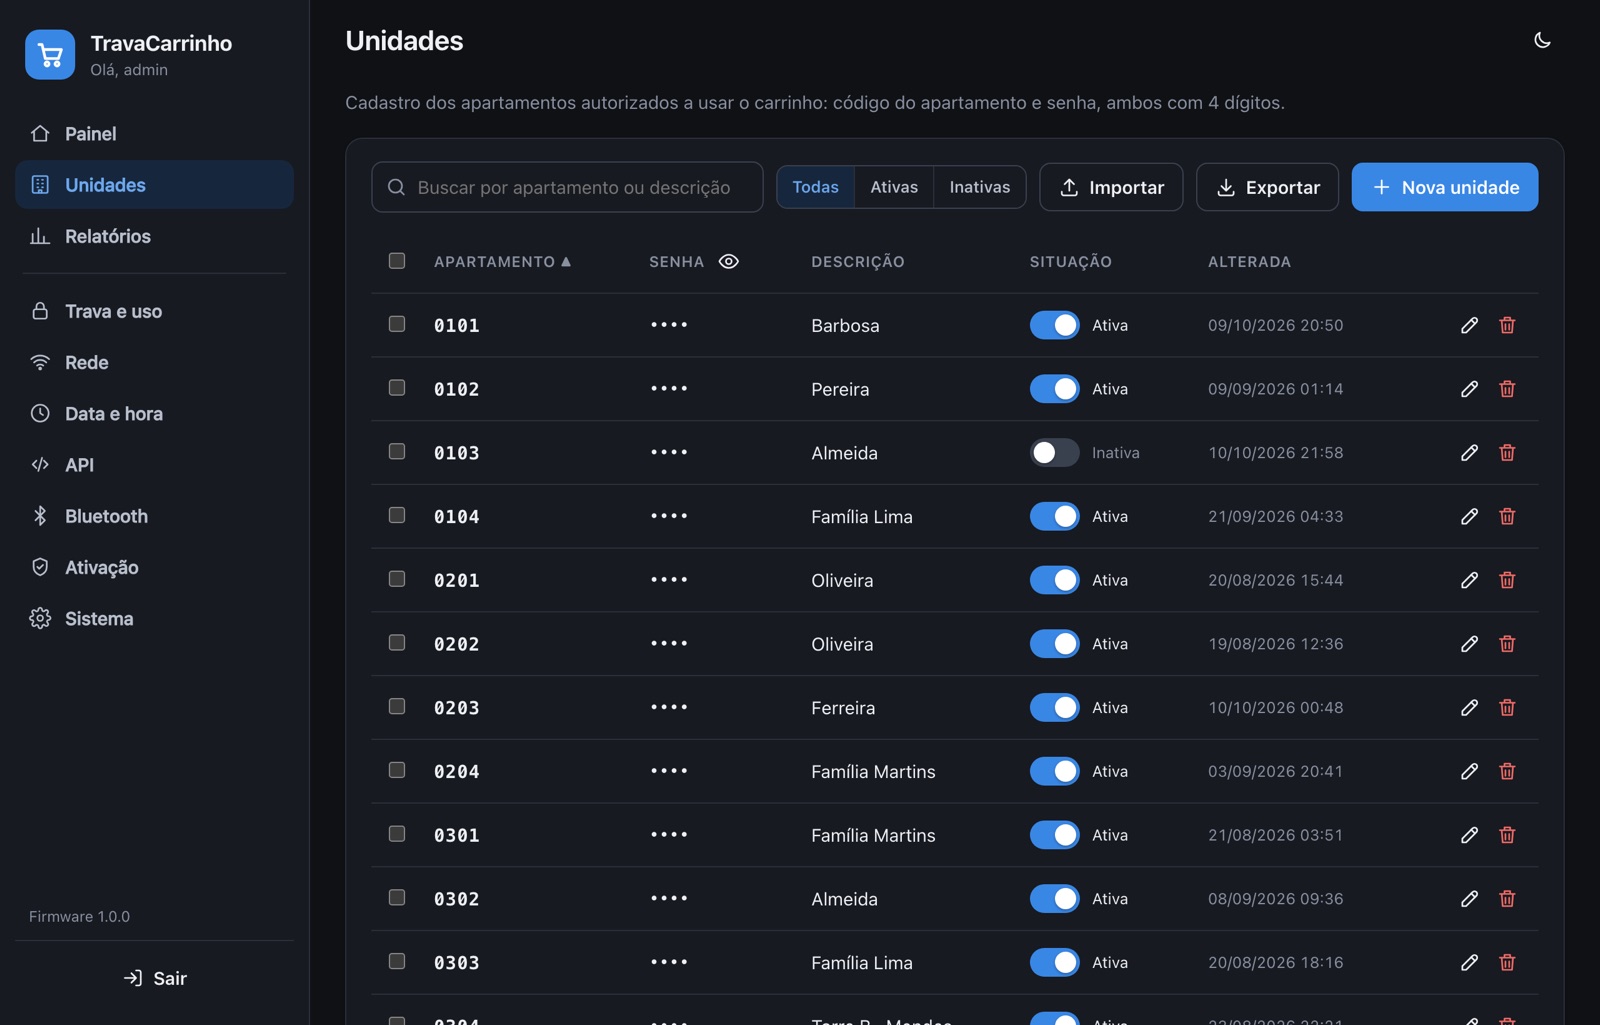The image size is (1600, 1025).
Task: Turn off the switch for apartment 0302
Action: pyautogui.click(x=1054, y=899)
